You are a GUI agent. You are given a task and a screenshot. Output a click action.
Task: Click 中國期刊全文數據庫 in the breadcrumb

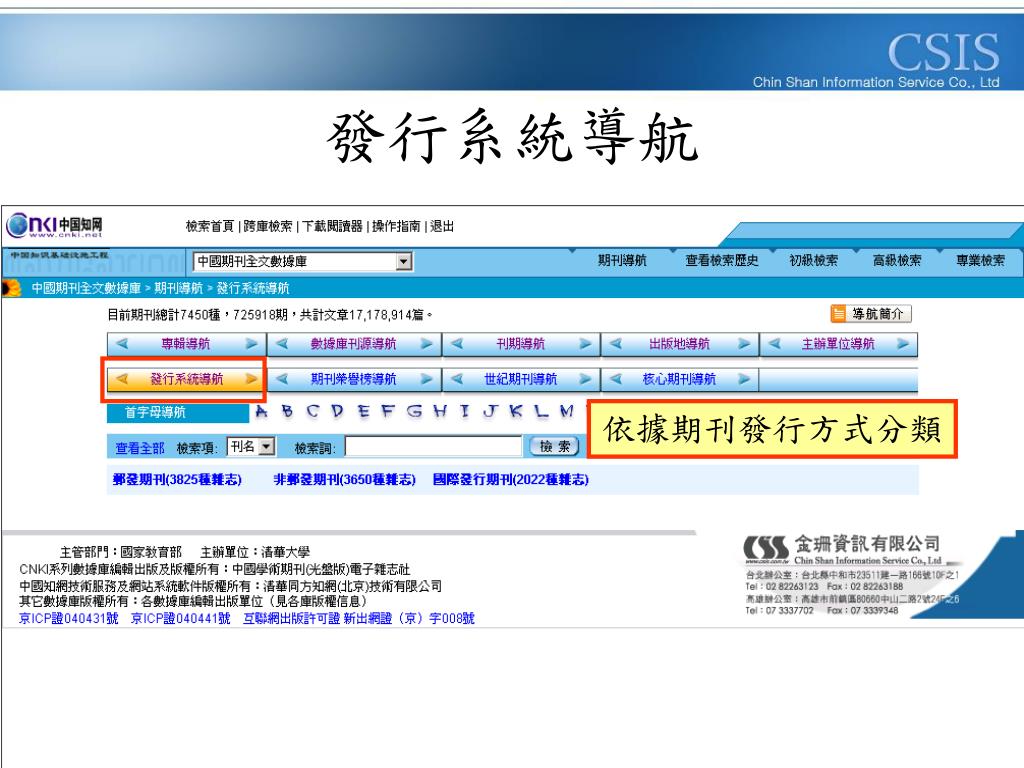[86, 288]
